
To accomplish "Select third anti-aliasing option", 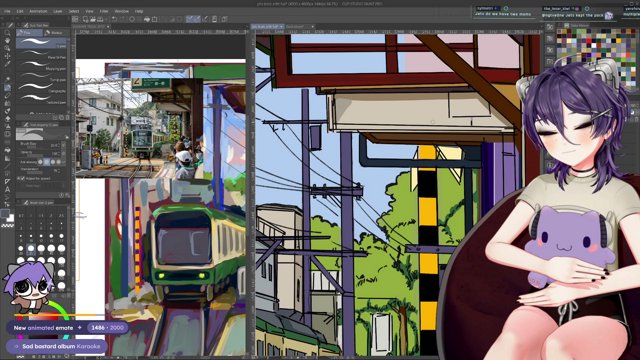I will [x=53, y=162].
